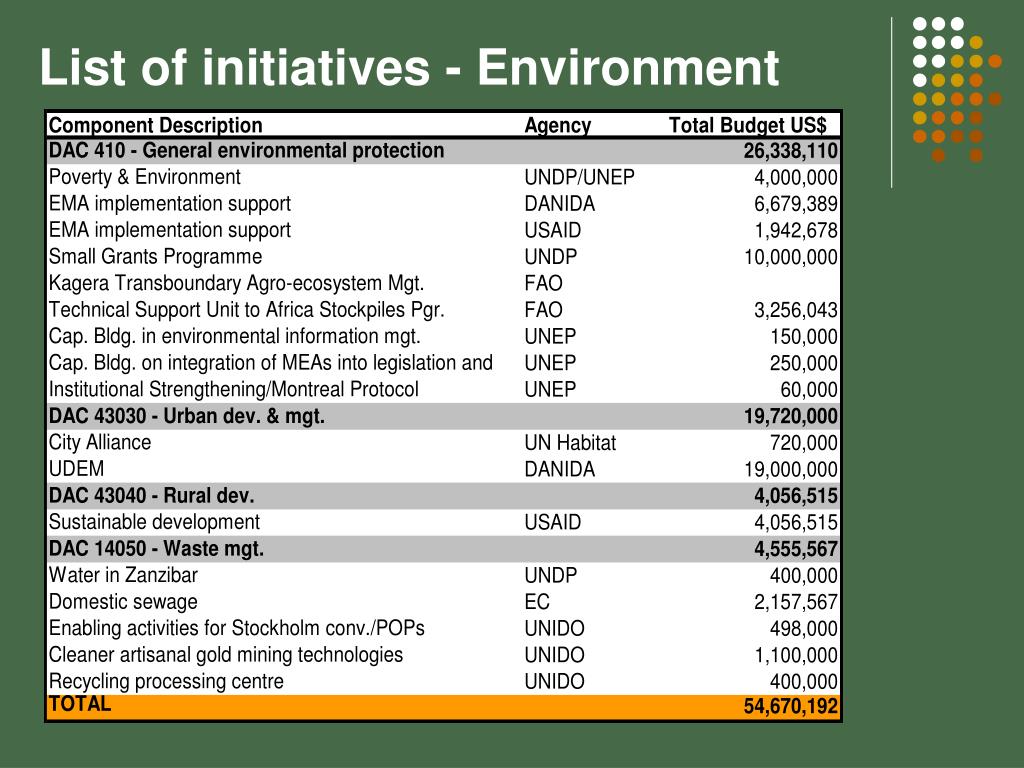Click the 'Agency' column header
The width and height of the screenshot is (1024, 768).
coord(558,125)
